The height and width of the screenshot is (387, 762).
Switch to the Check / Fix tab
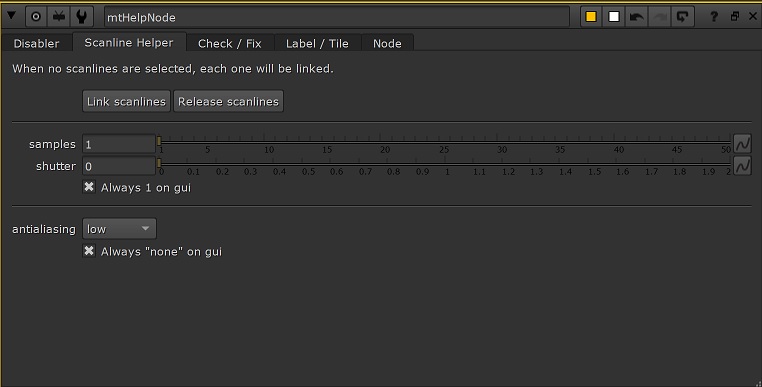[x=230, y=43]
